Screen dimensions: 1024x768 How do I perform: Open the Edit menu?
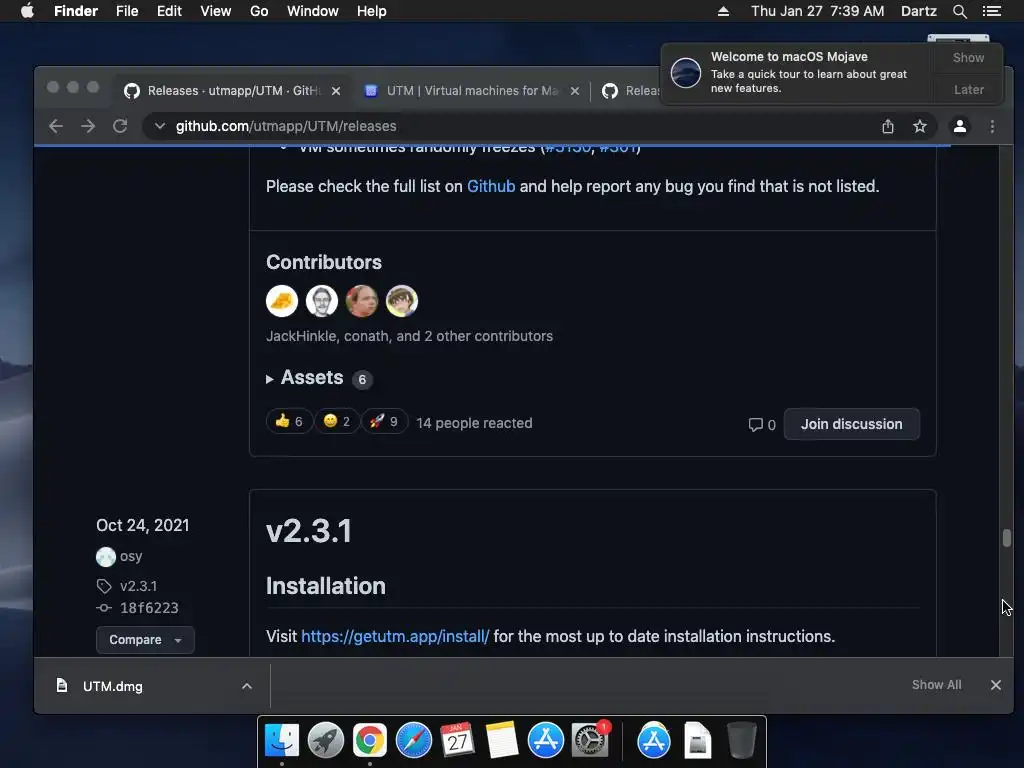pyautogui.click(x=169, y=11)
